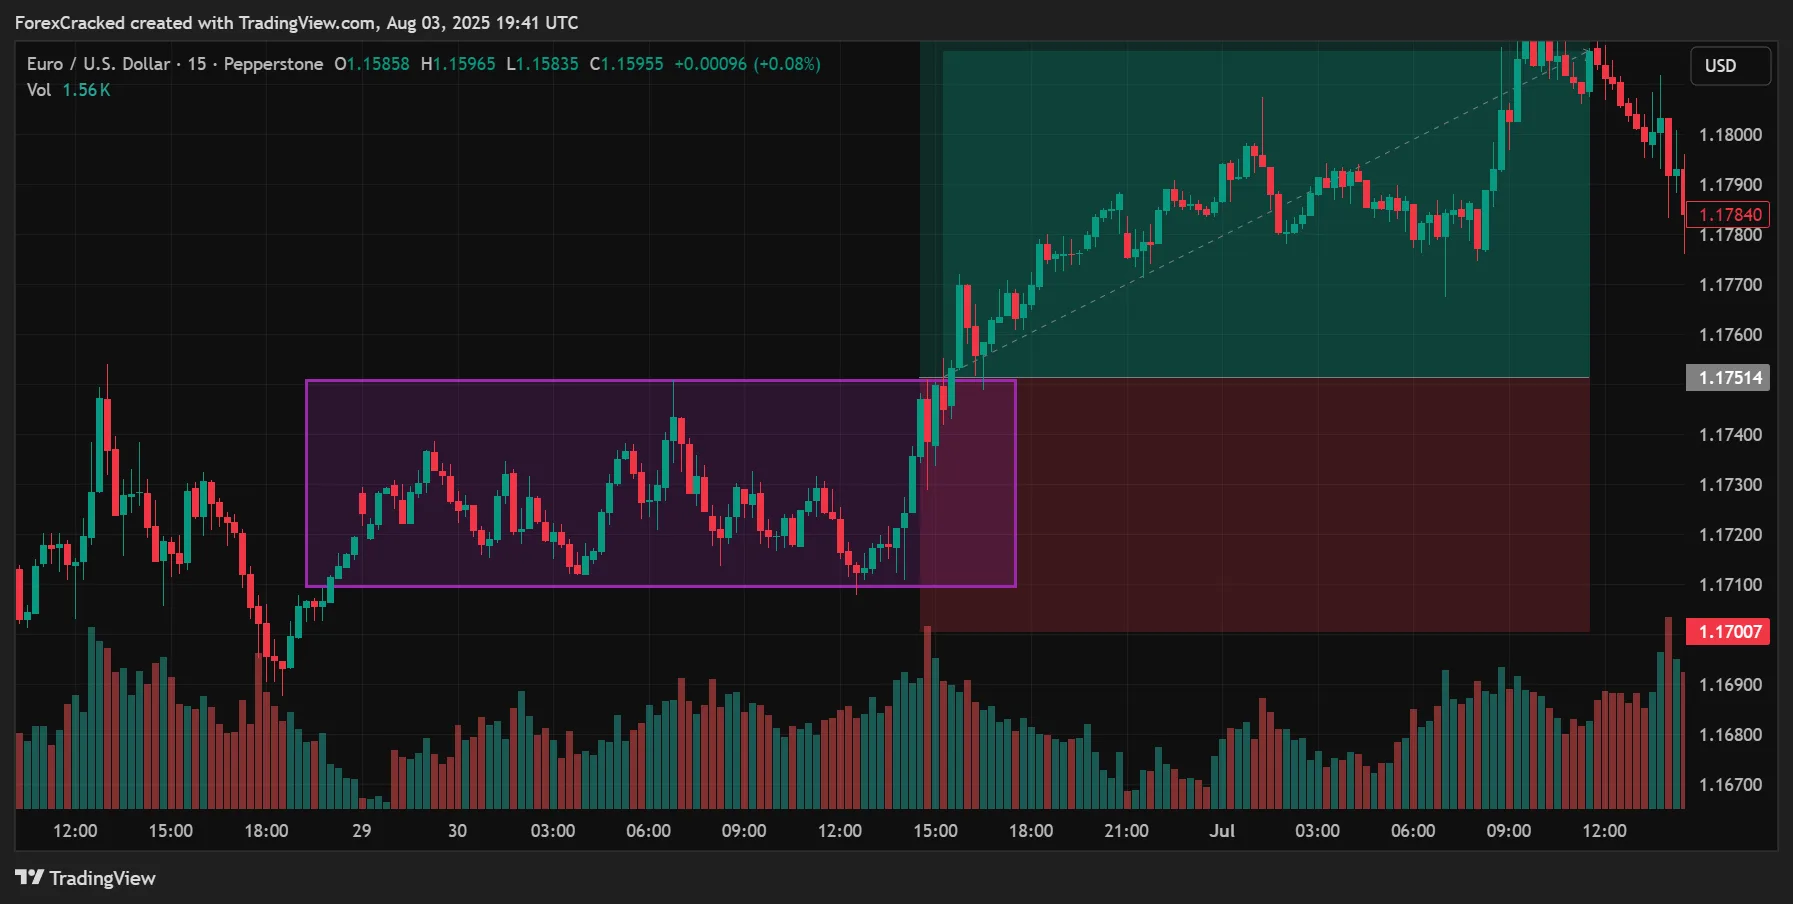Click the High price value H1.15965

[457, 63]
